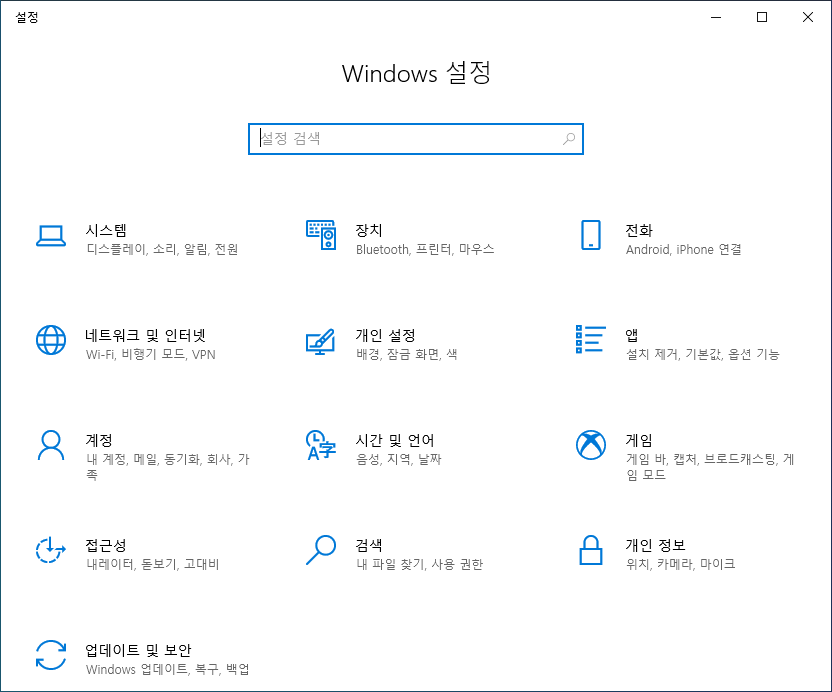The width and height of the screenshot is (832, 692).
Task: Open the 개인 설정 title
Action: pyautogui.click(x=385, y=335)
